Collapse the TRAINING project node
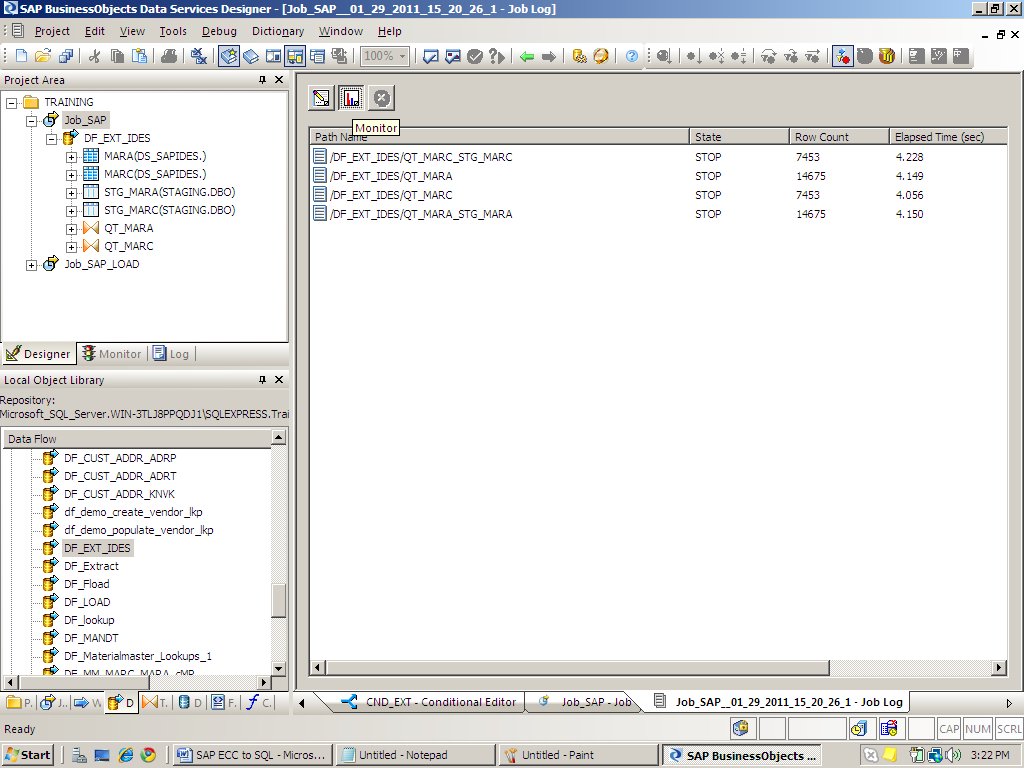The image size is (1024, 768). (x=12, y=103)
